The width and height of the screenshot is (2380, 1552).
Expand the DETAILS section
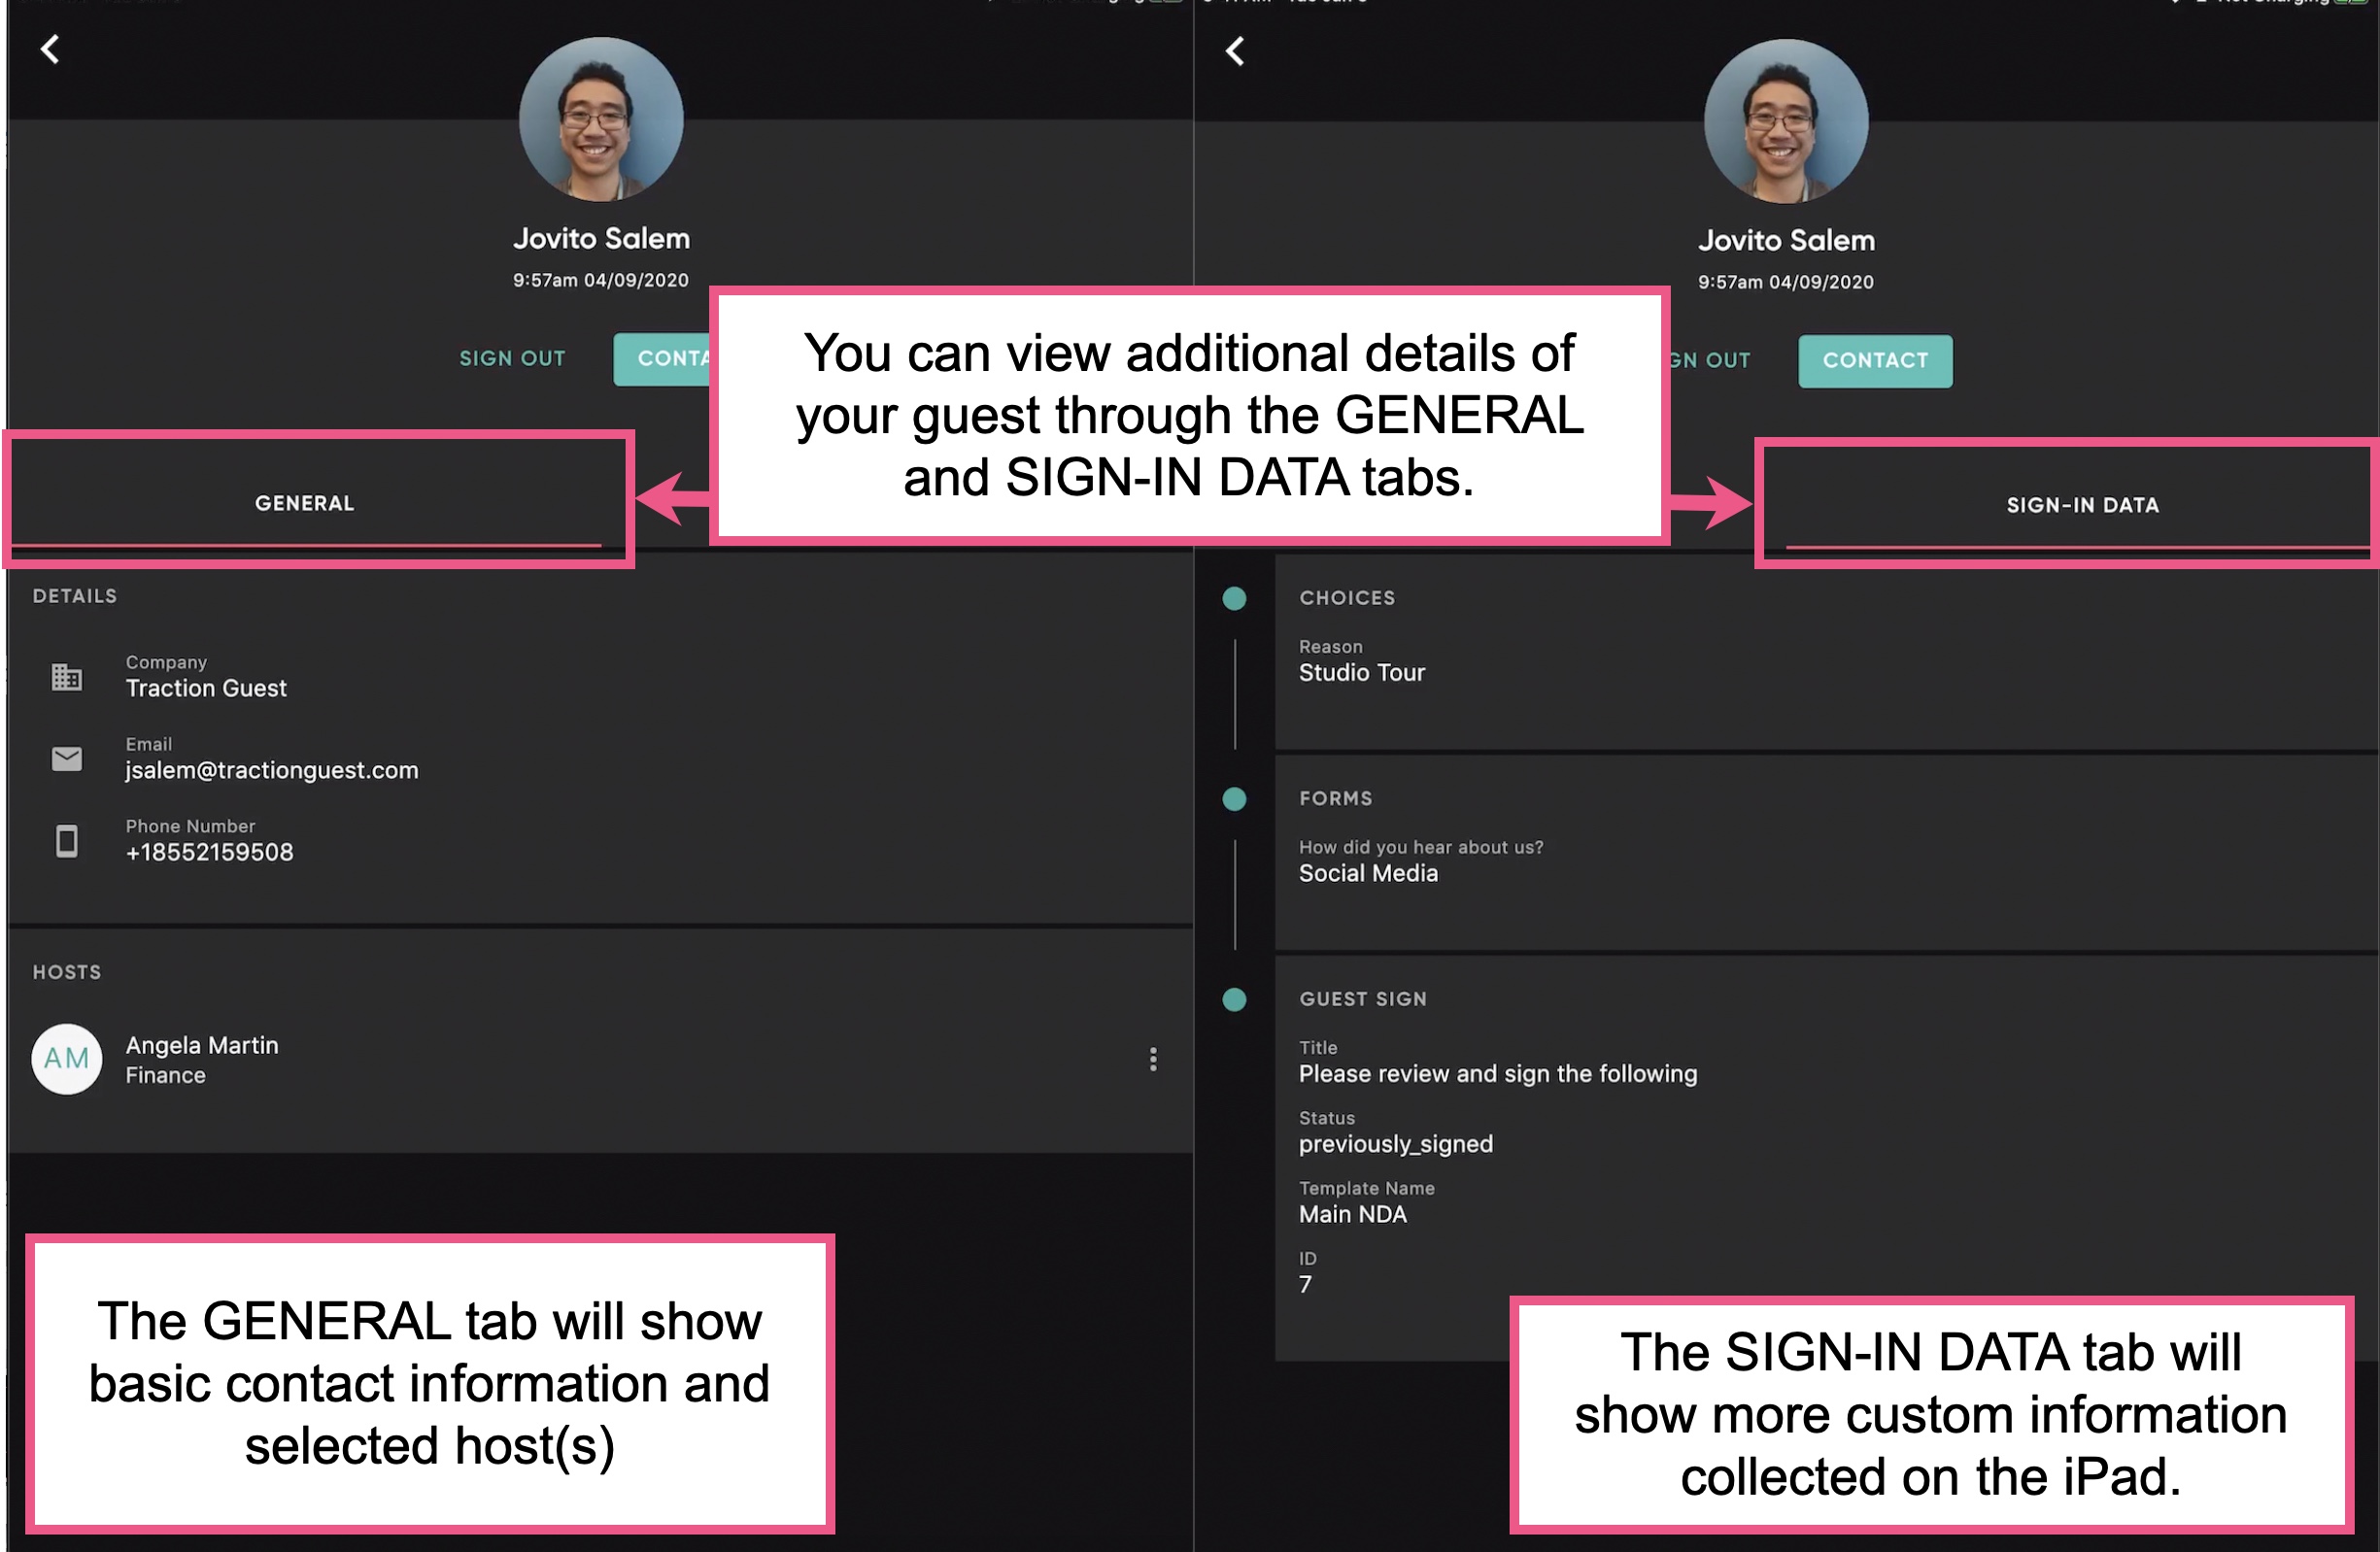click(74, 595)
